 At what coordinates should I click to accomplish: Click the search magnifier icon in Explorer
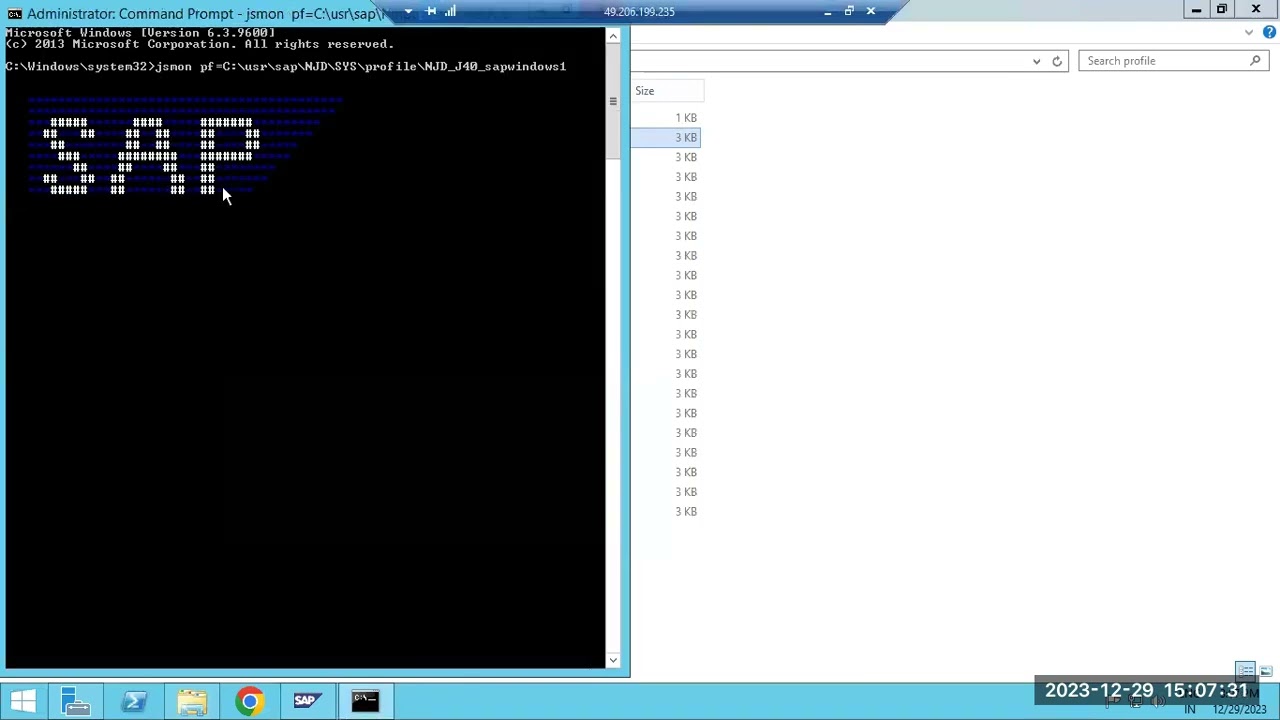tap(1256, 61)
